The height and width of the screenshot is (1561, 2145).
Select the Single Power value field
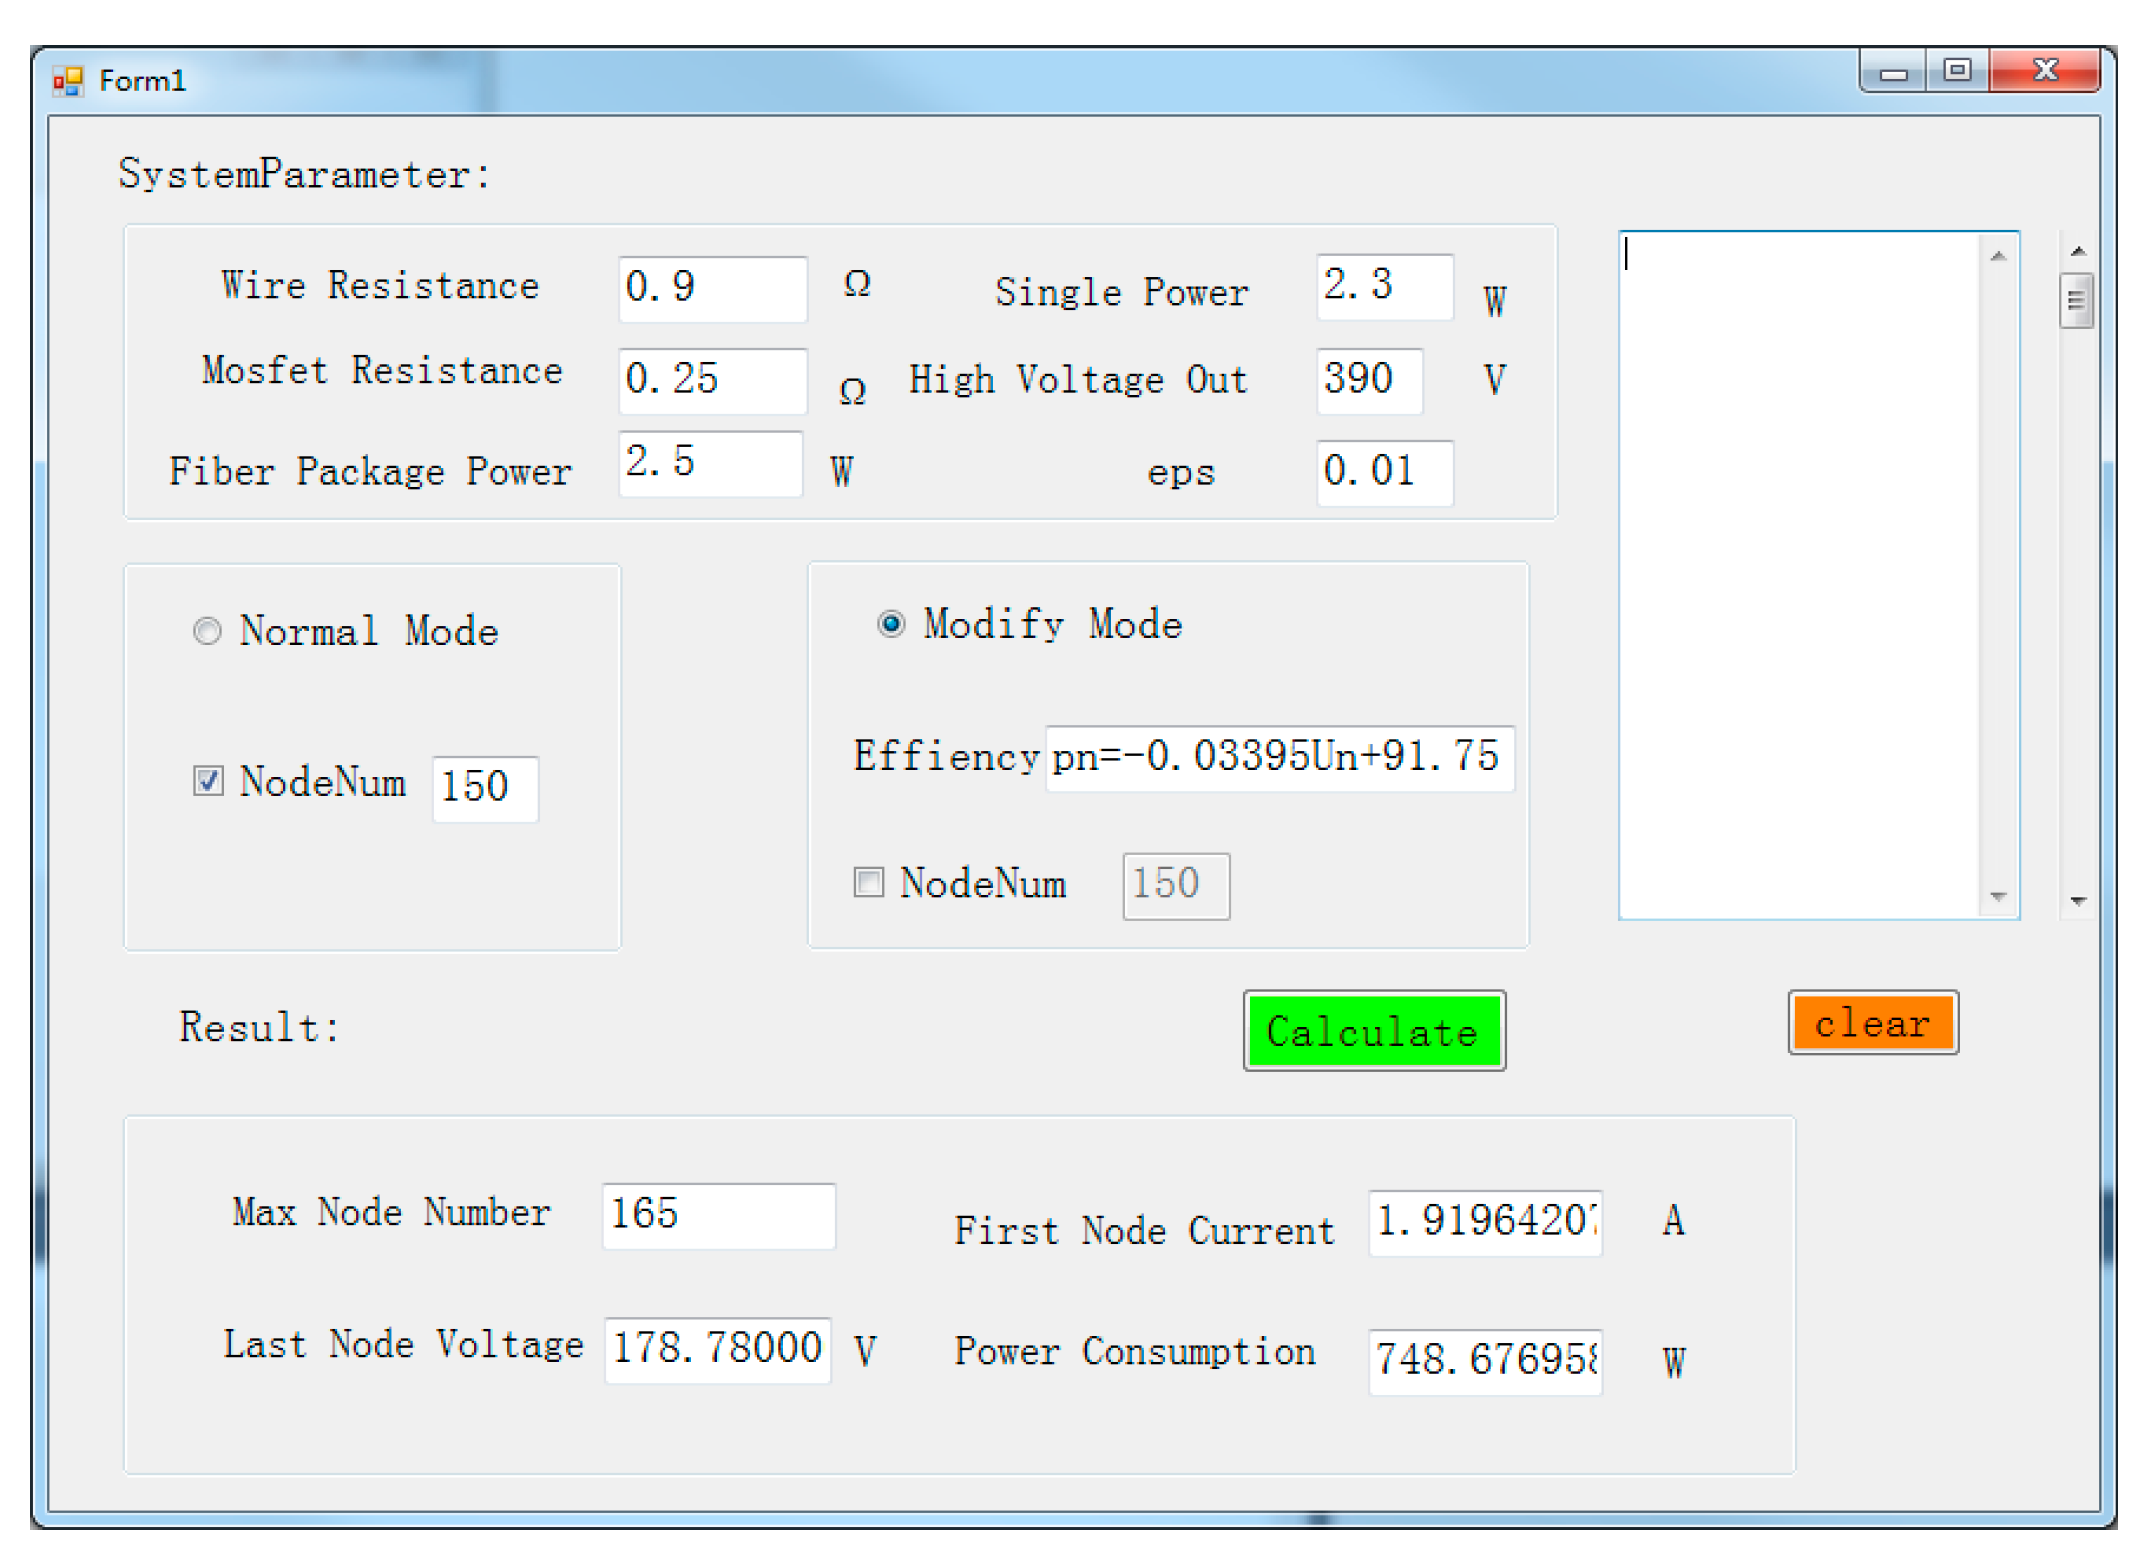(x=1384, y=289)
